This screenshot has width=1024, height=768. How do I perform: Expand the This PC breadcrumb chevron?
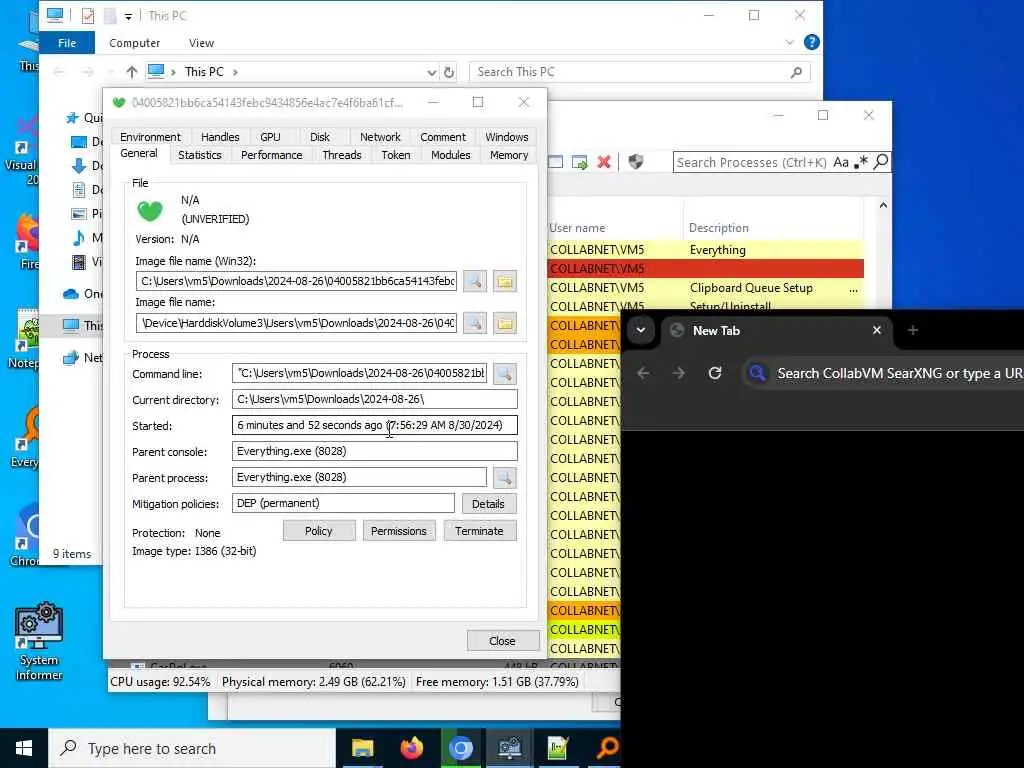235,72
